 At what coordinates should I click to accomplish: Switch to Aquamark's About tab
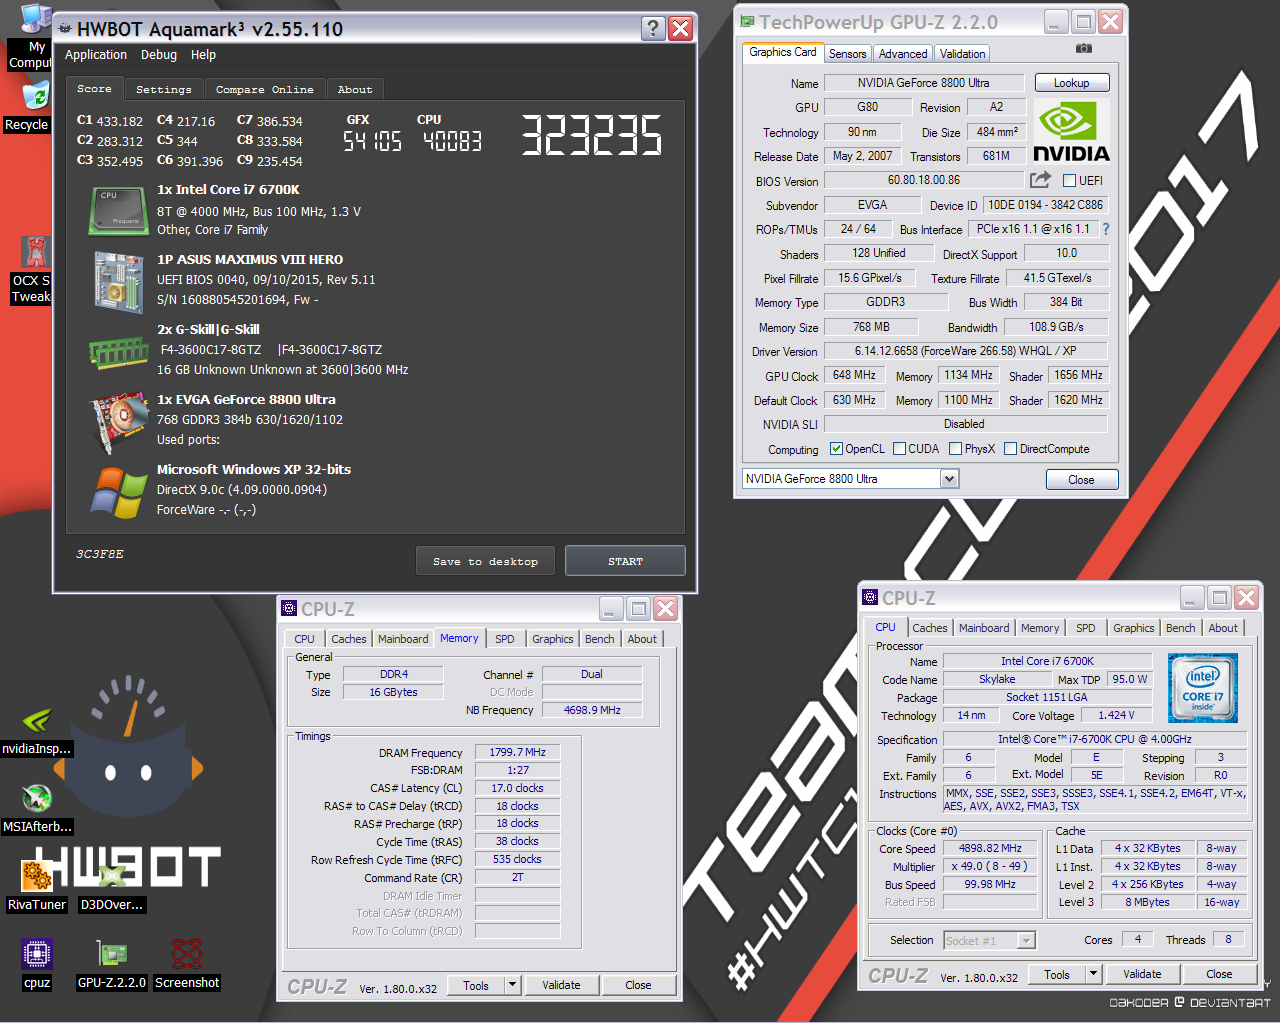(x=354, y=89)
